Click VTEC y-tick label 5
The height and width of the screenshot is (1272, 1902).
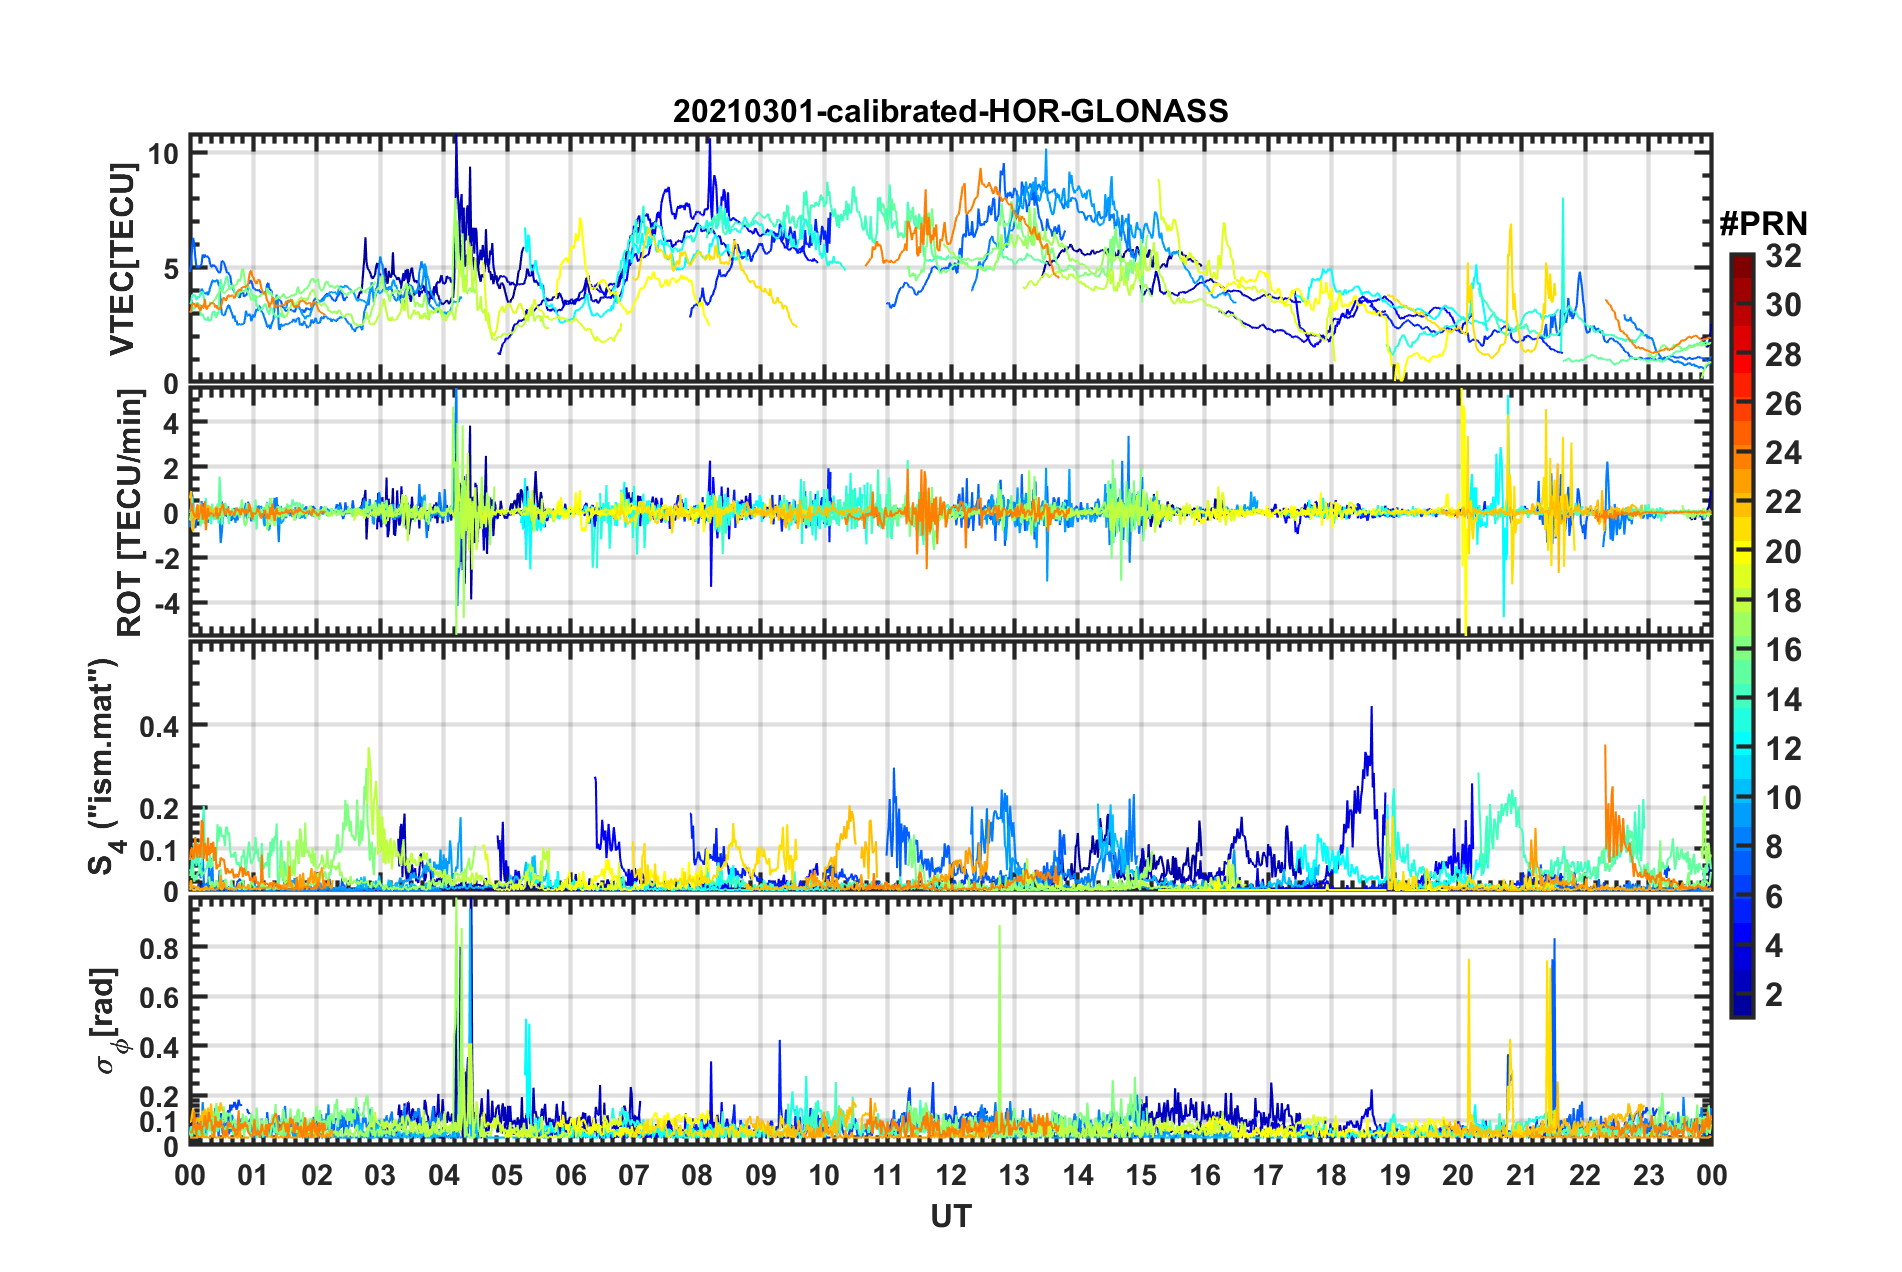171,268
